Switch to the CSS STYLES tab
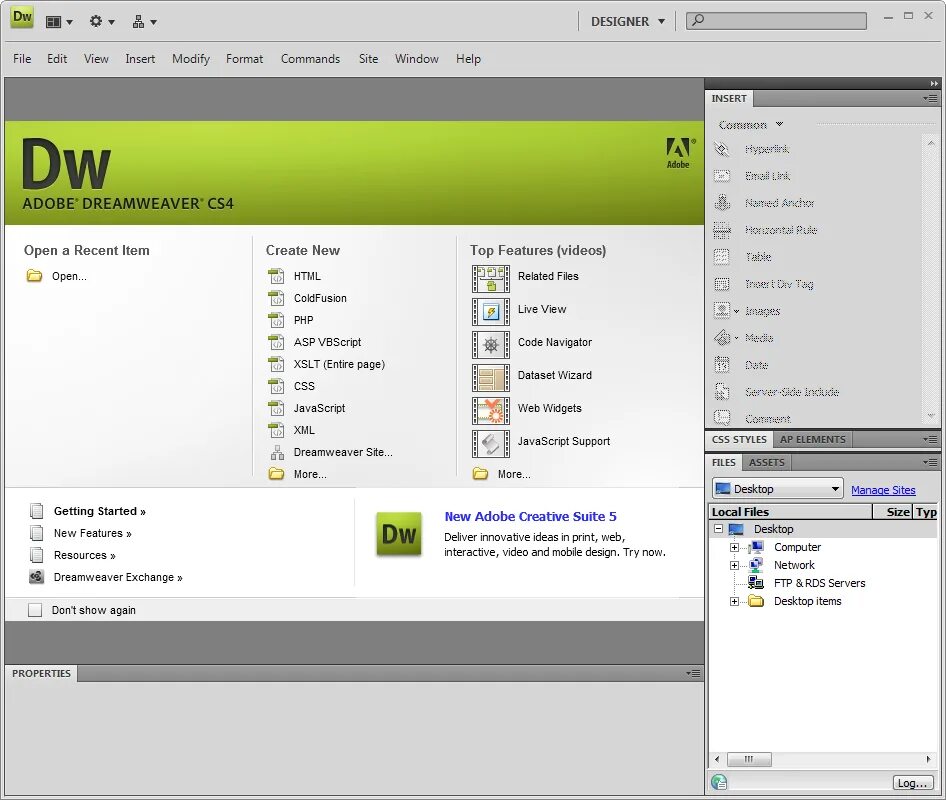The height and width of the screenshot is (800, 946). pyautogui.click(x=739, y=439)
